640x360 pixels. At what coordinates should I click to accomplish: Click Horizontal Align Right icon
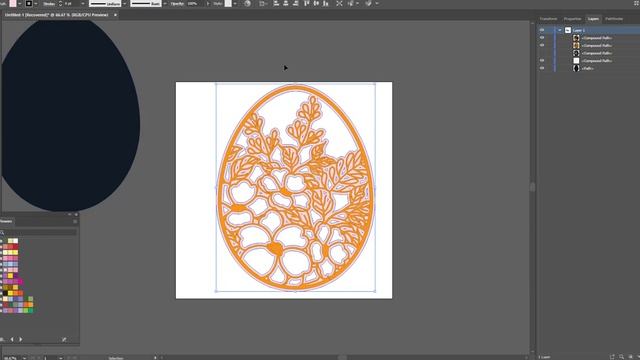click(x=295, y=3)
